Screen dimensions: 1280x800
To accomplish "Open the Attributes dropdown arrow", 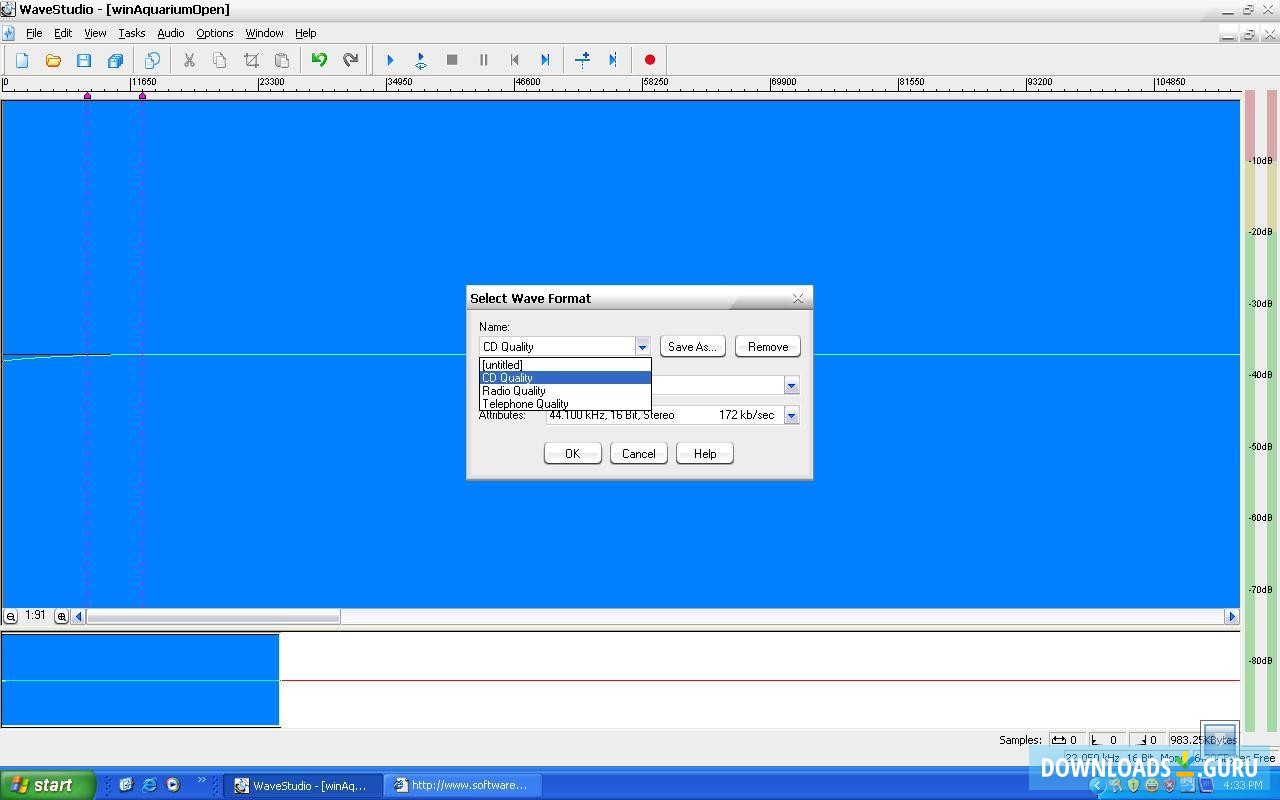I will (x=791, y=414).
